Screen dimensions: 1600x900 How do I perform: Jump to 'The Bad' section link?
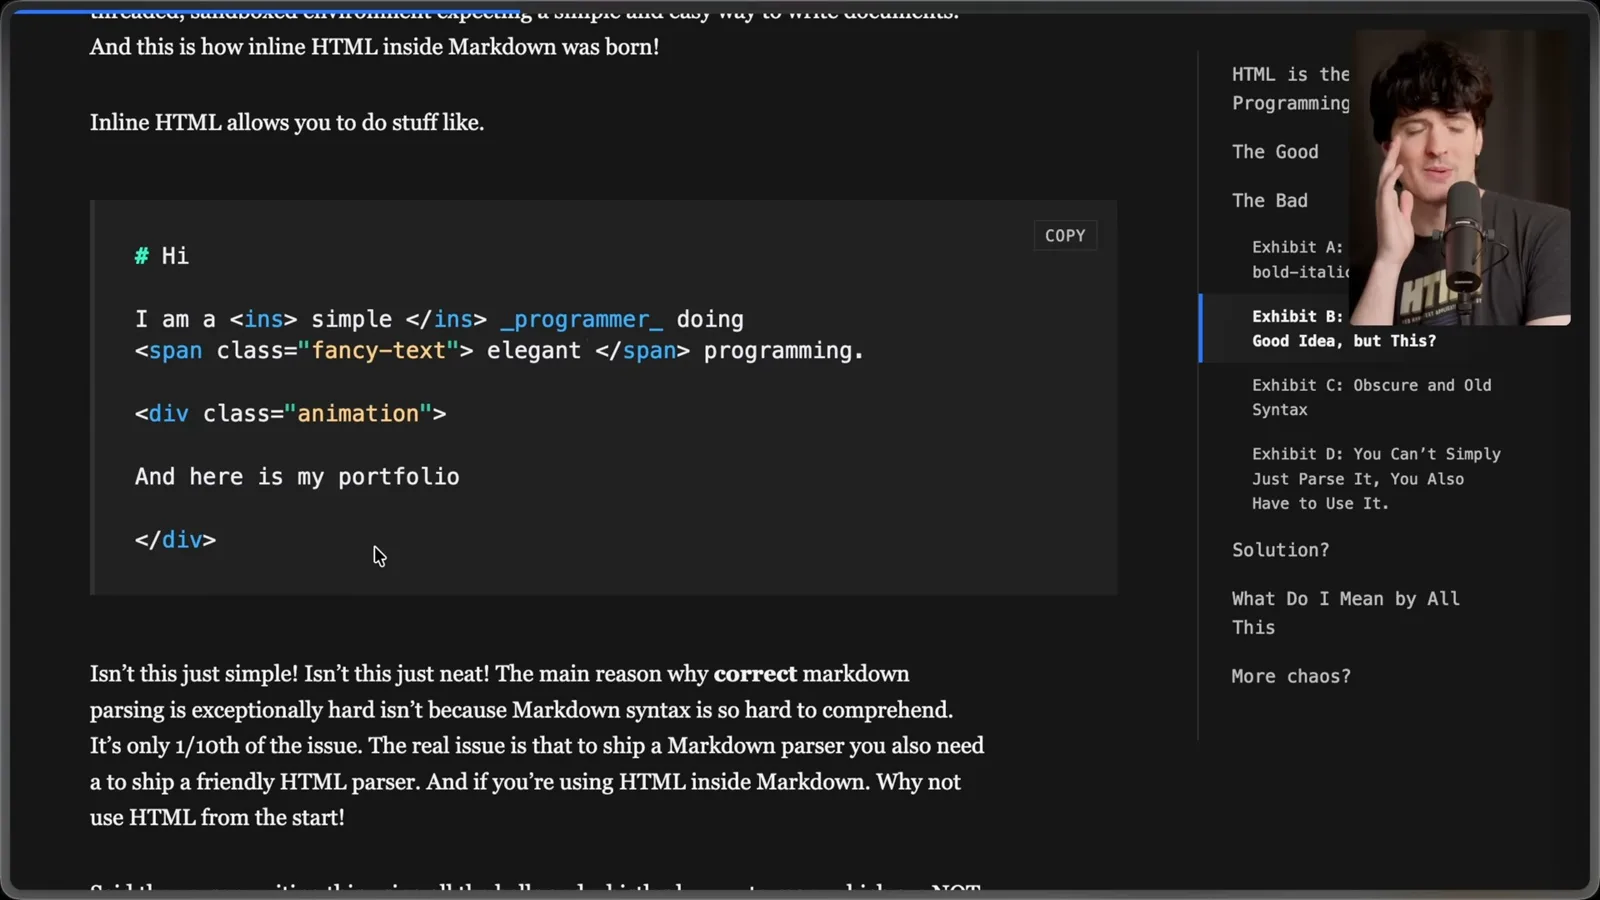1270,201
